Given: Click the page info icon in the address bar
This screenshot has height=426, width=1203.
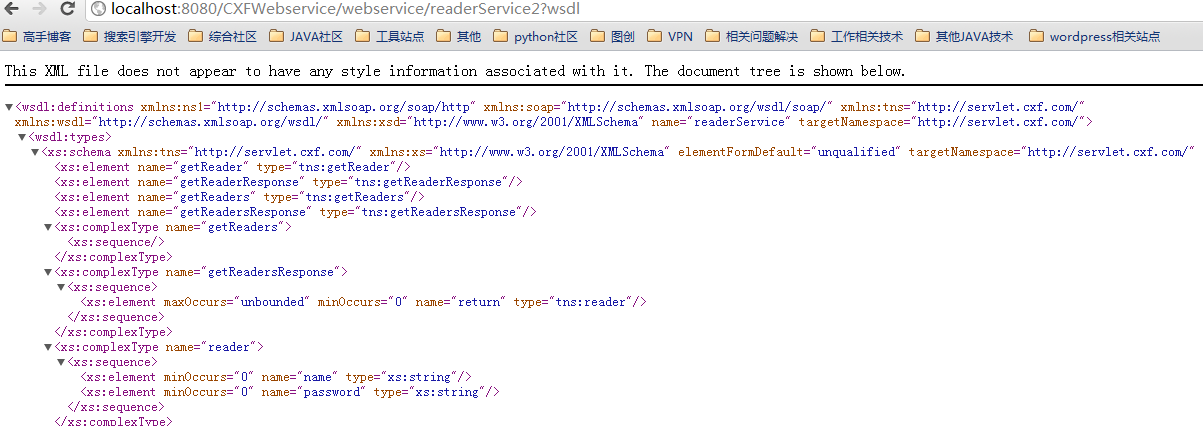Looking at the screenshot, I should (98, 9).
